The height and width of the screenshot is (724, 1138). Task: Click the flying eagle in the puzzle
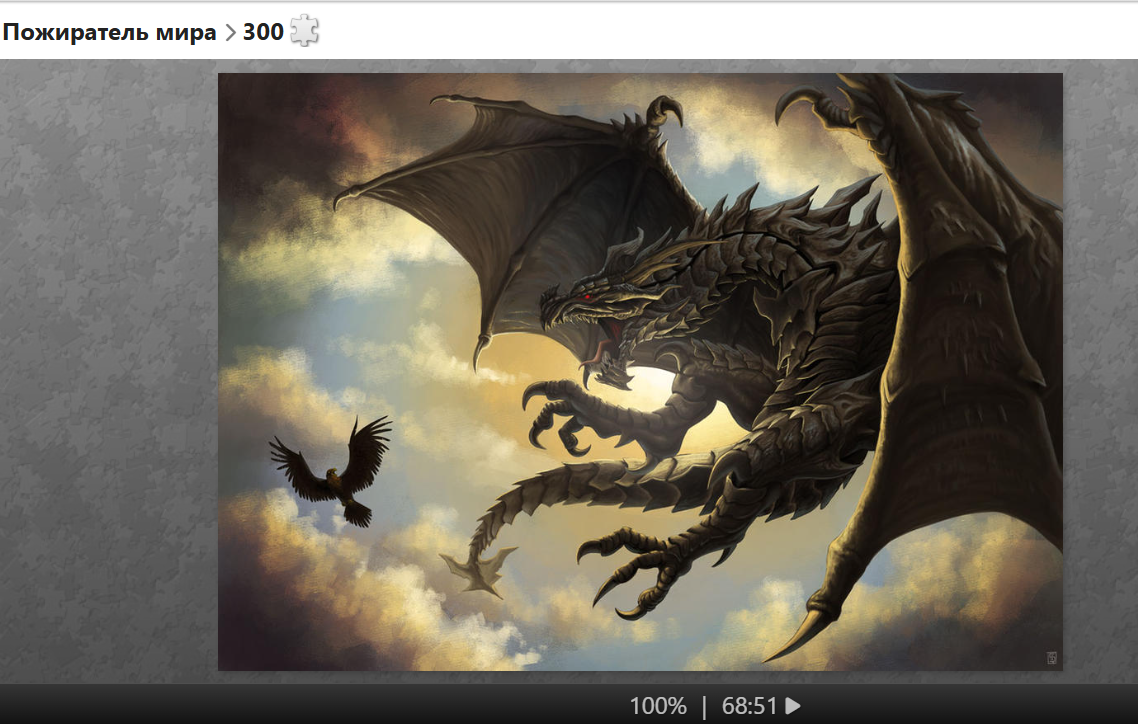tap(333, 469)
